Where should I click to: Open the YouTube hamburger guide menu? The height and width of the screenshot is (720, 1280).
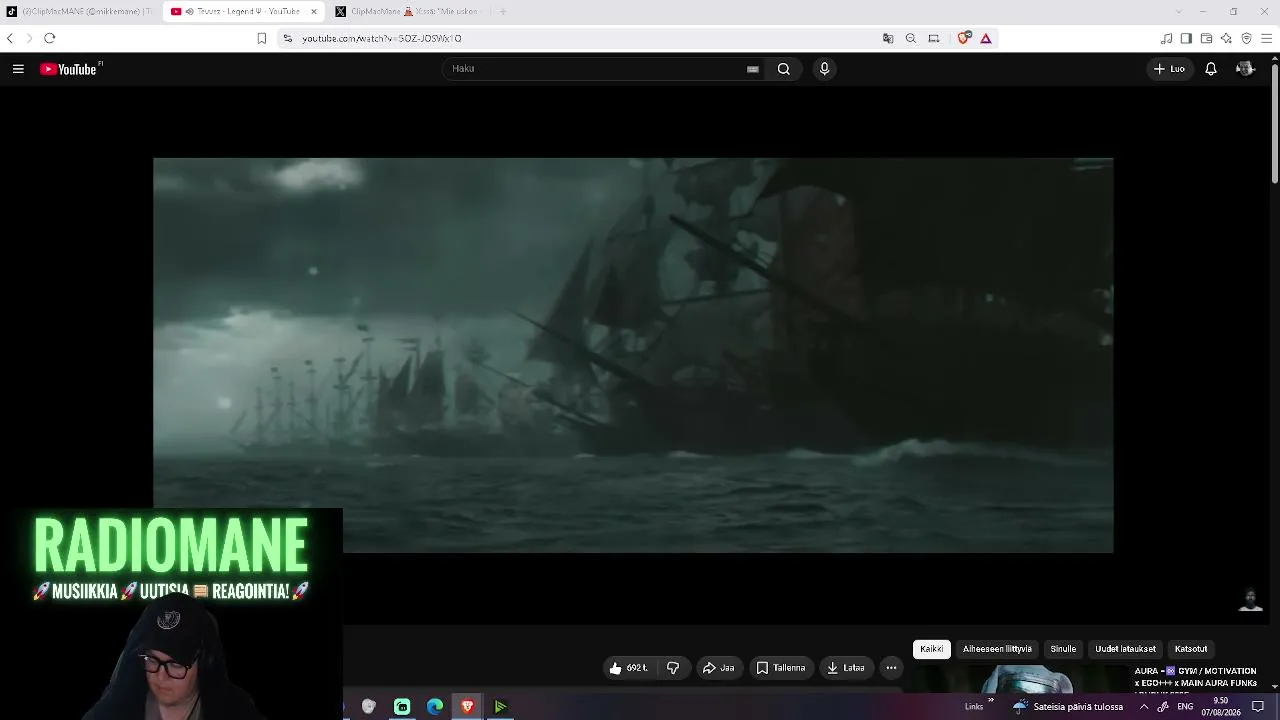18,69
